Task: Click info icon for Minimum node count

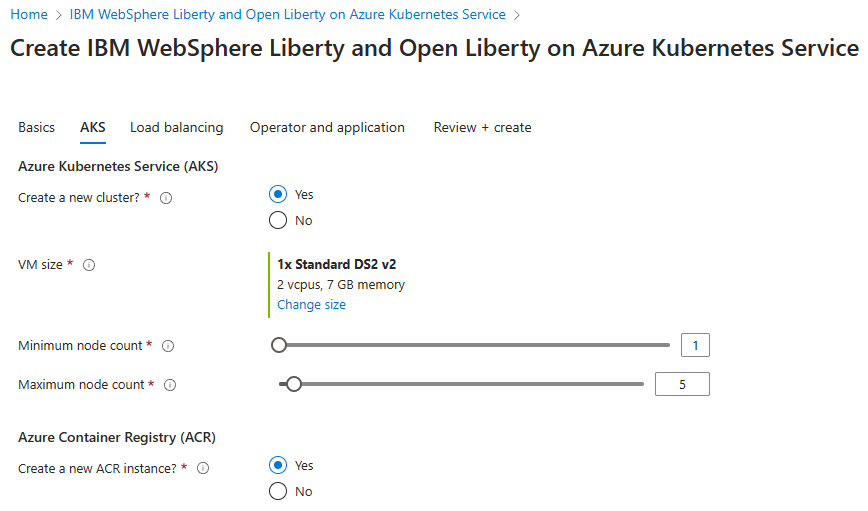Action: tap(168, 346)
